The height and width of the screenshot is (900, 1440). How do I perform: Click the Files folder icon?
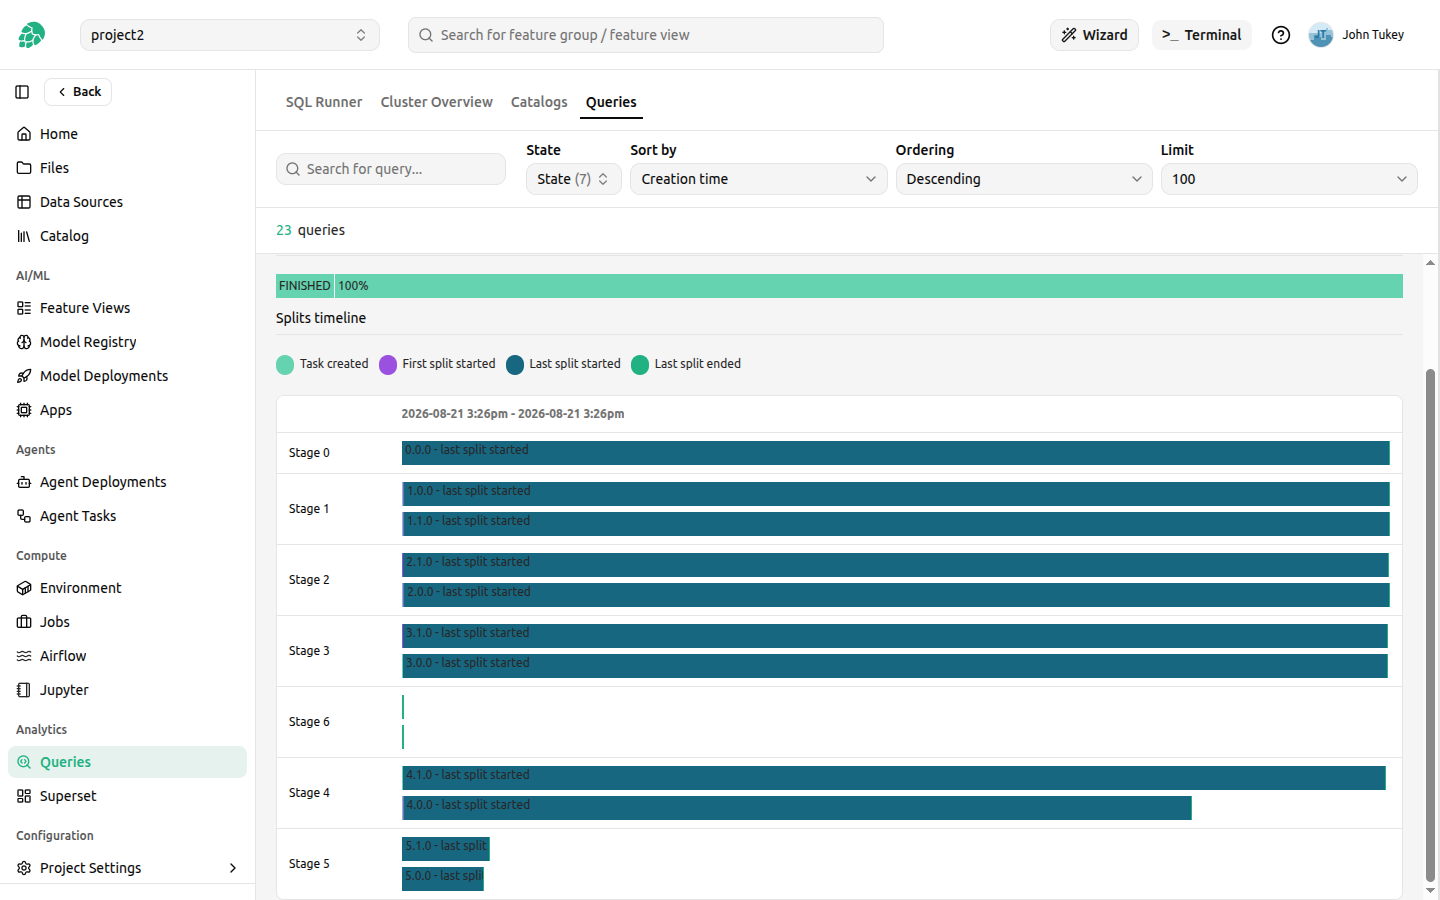(x=24, y=168)
